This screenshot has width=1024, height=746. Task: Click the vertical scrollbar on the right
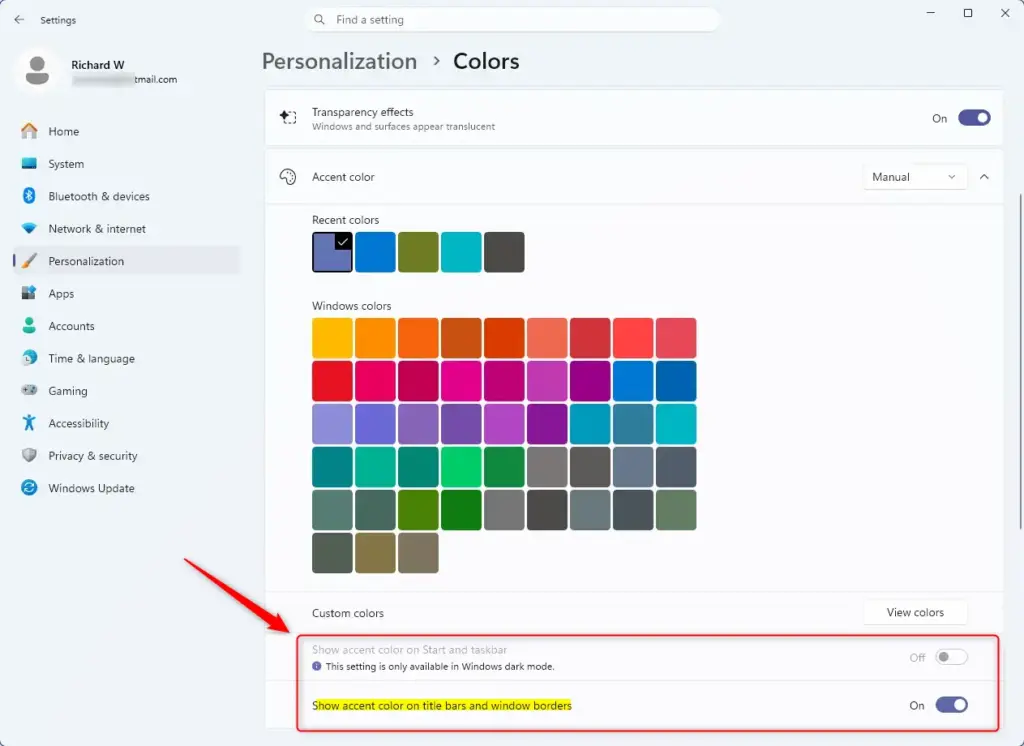tap(1020, 361)
